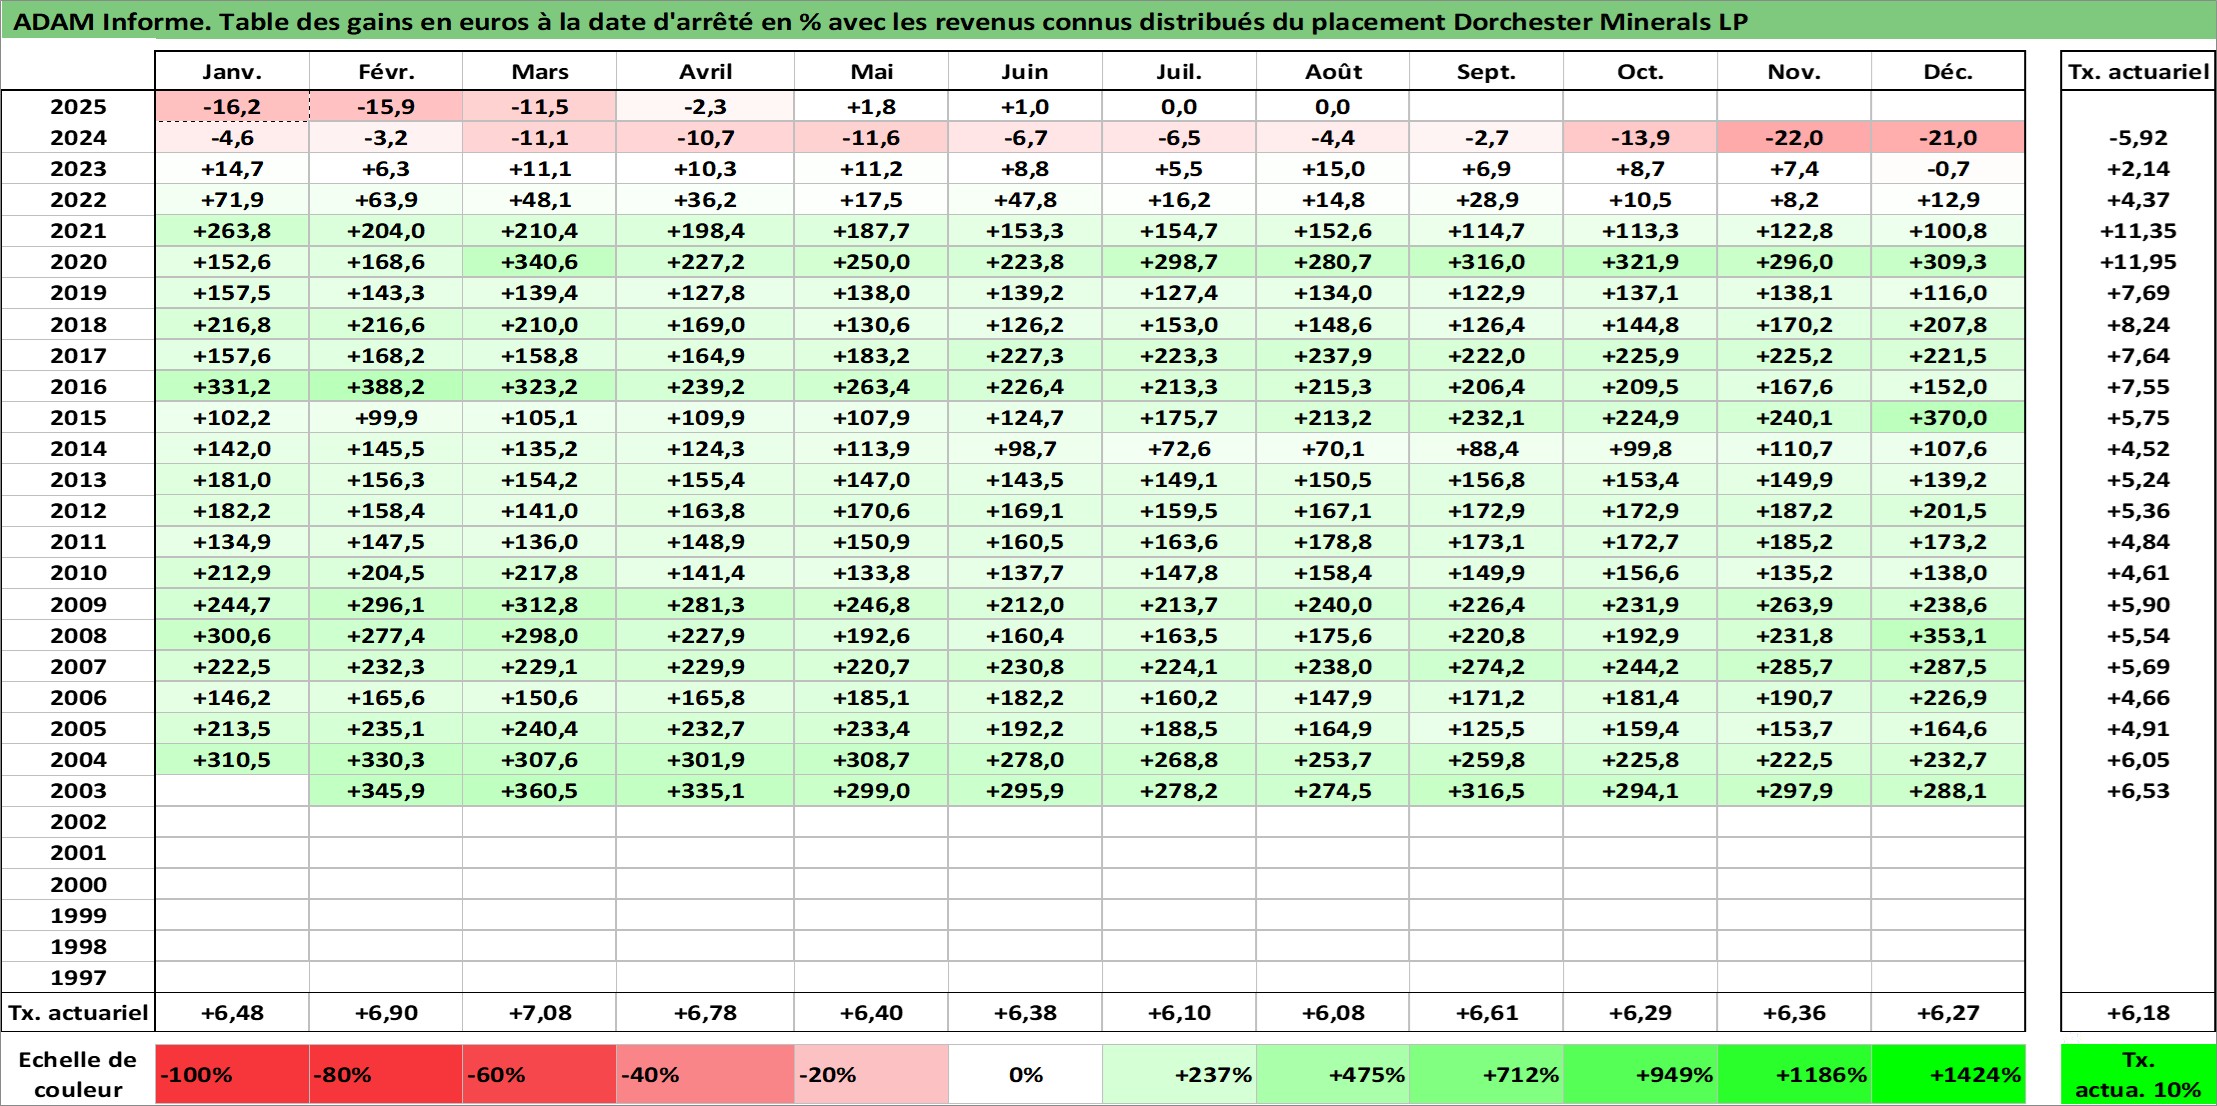2217x1106 pixels.
Task: Click the +6,53 actuarial rate for 2003
Action: pyautogui.click(x=2138, y=791)
